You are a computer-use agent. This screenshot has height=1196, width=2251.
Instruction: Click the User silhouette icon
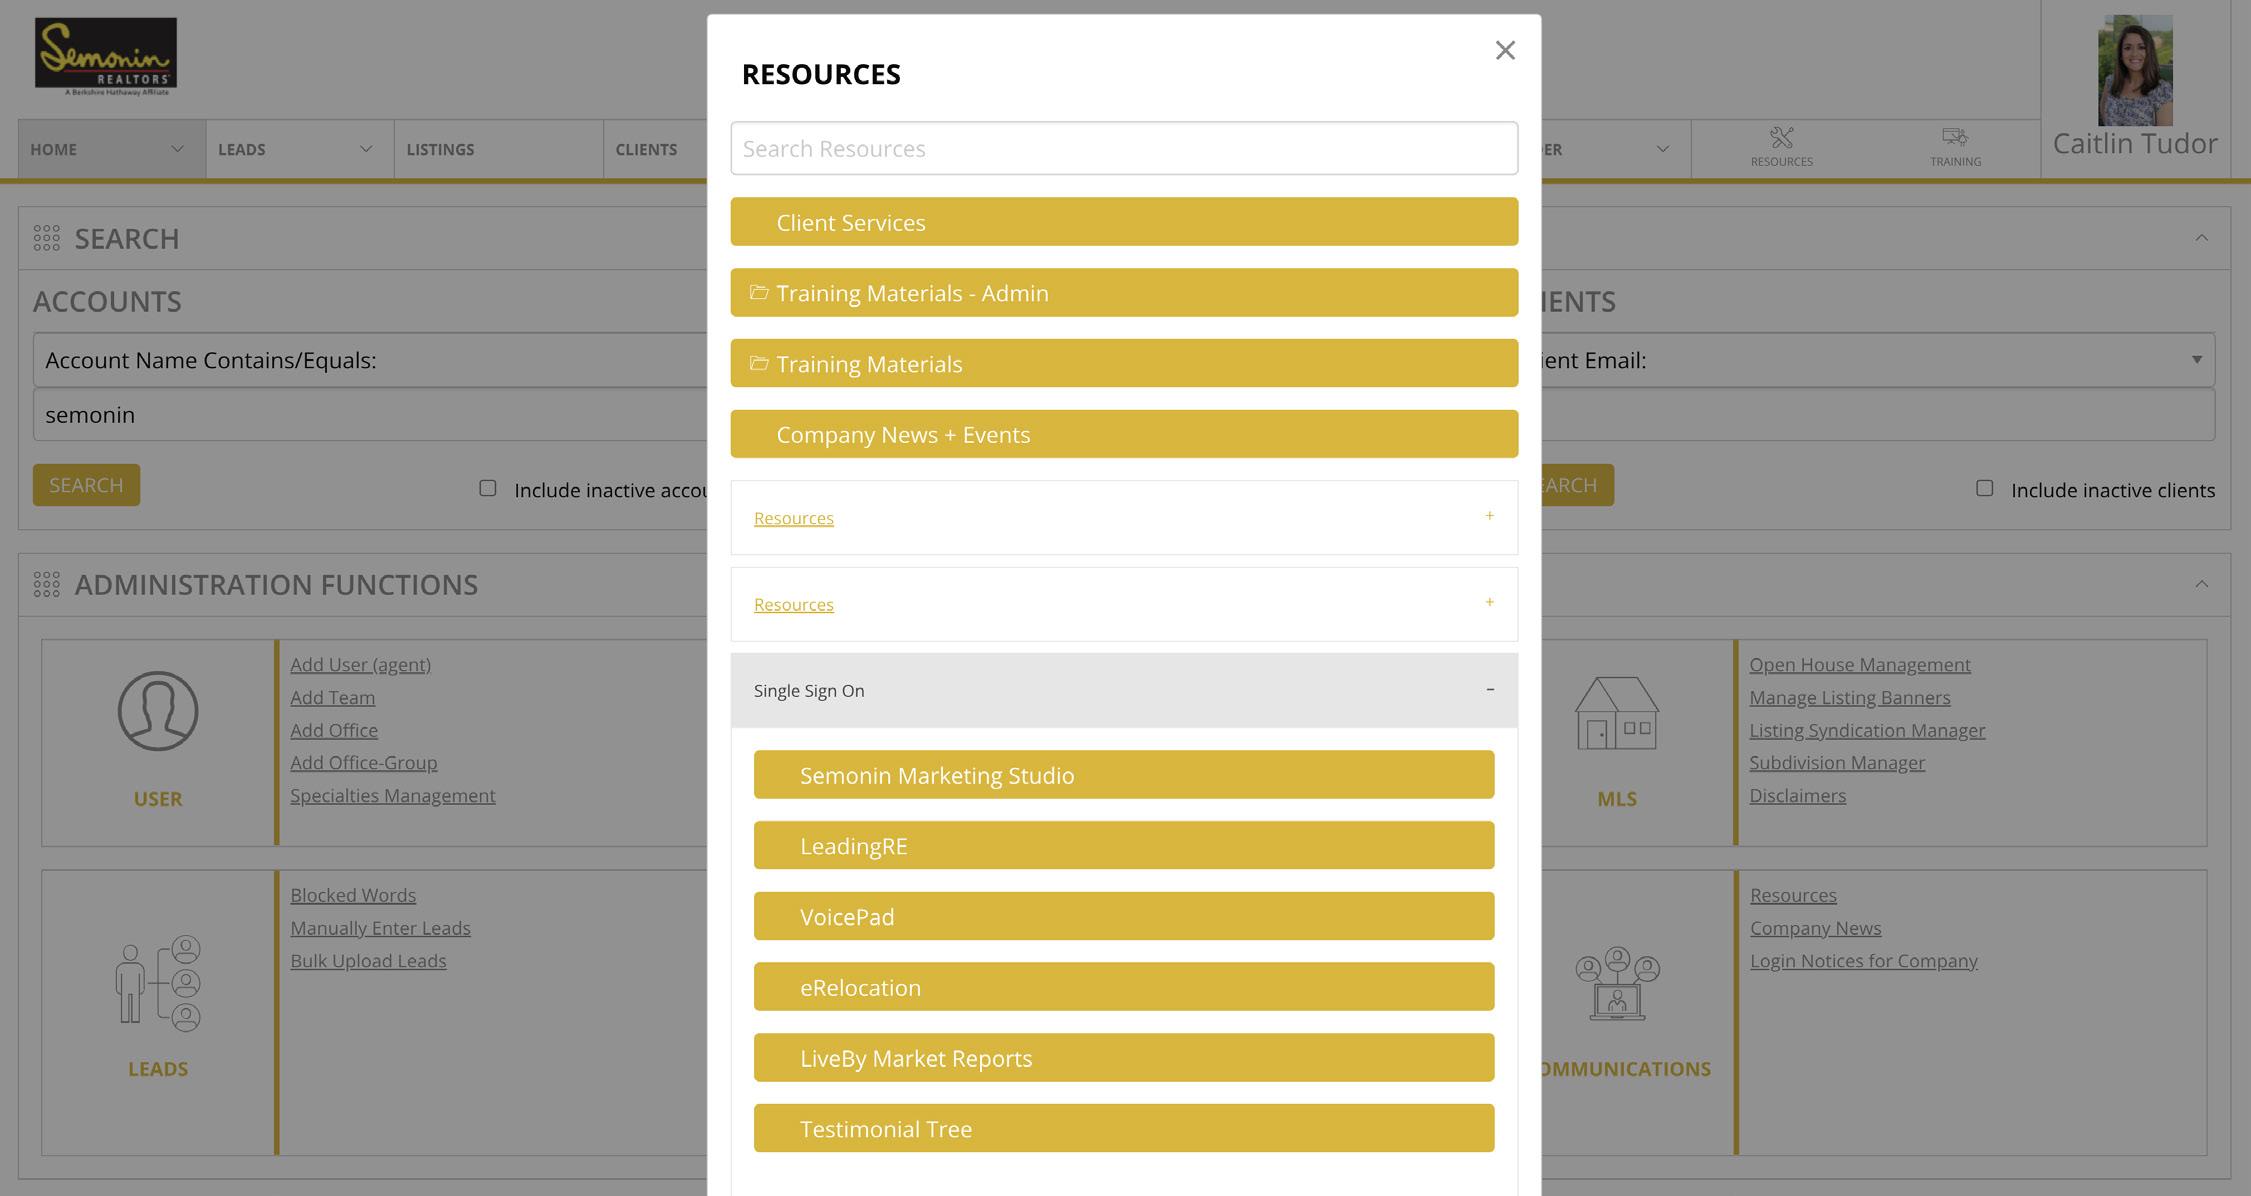coord(158,711)
